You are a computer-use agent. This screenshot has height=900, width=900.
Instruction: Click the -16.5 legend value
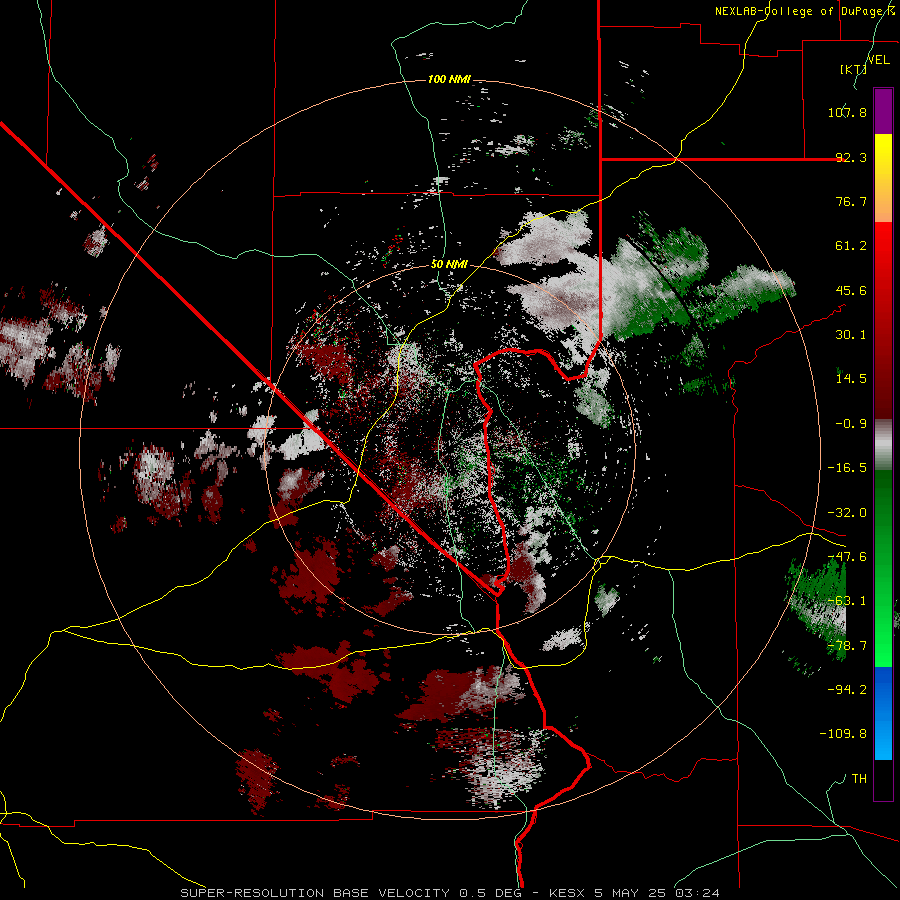847,468
